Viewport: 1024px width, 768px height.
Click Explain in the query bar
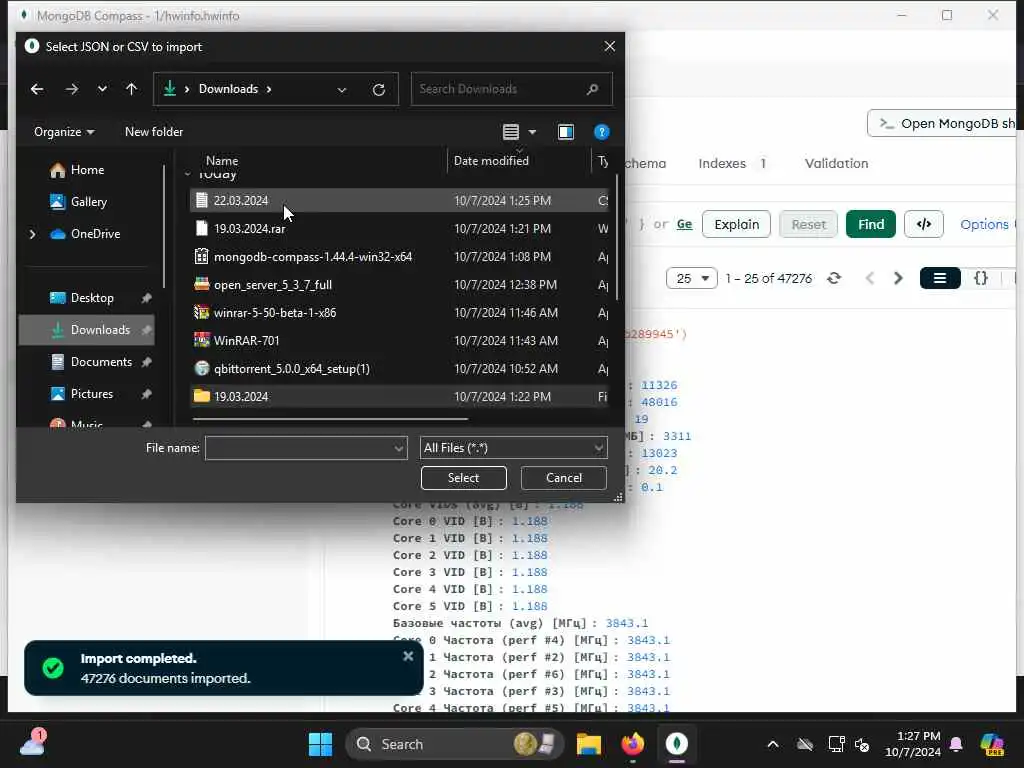(x=736, y=225)
